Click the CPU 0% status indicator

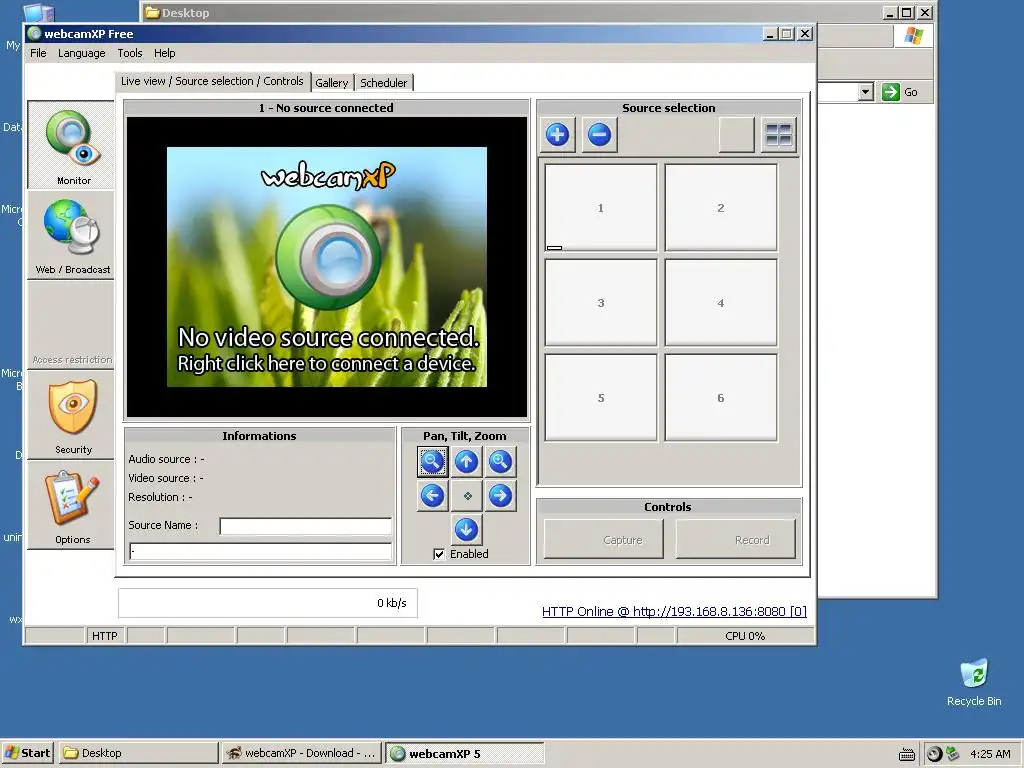(745, 635)
